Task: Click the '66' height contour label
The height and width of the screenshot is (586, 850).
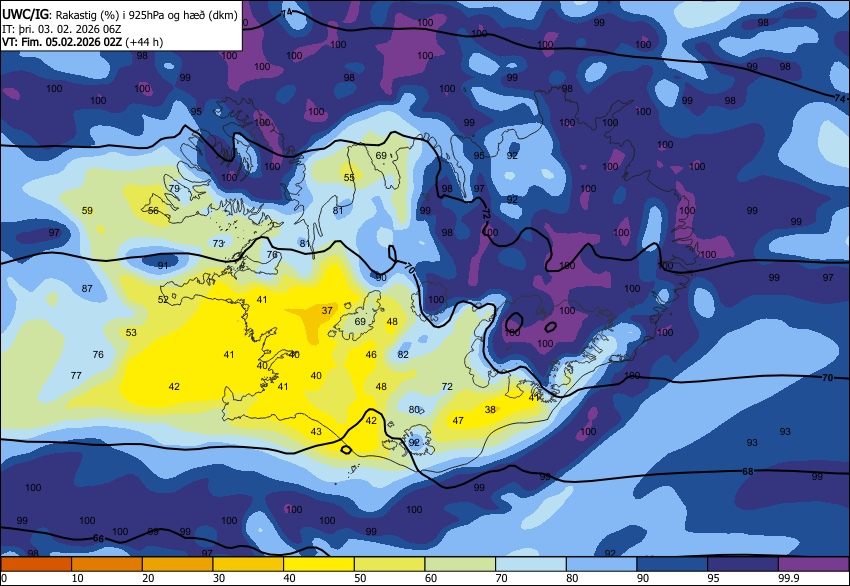Action: tap(98, 538)
